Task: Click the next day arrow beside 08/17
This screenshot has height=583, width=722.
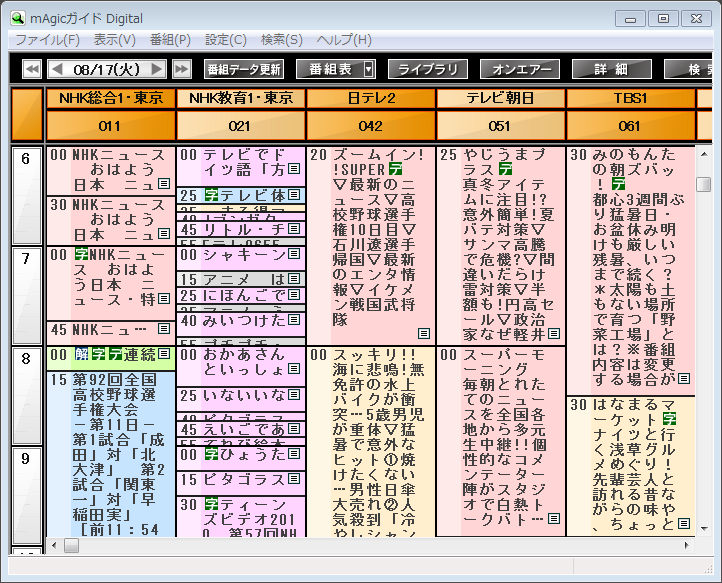Action: pos(156,69)
